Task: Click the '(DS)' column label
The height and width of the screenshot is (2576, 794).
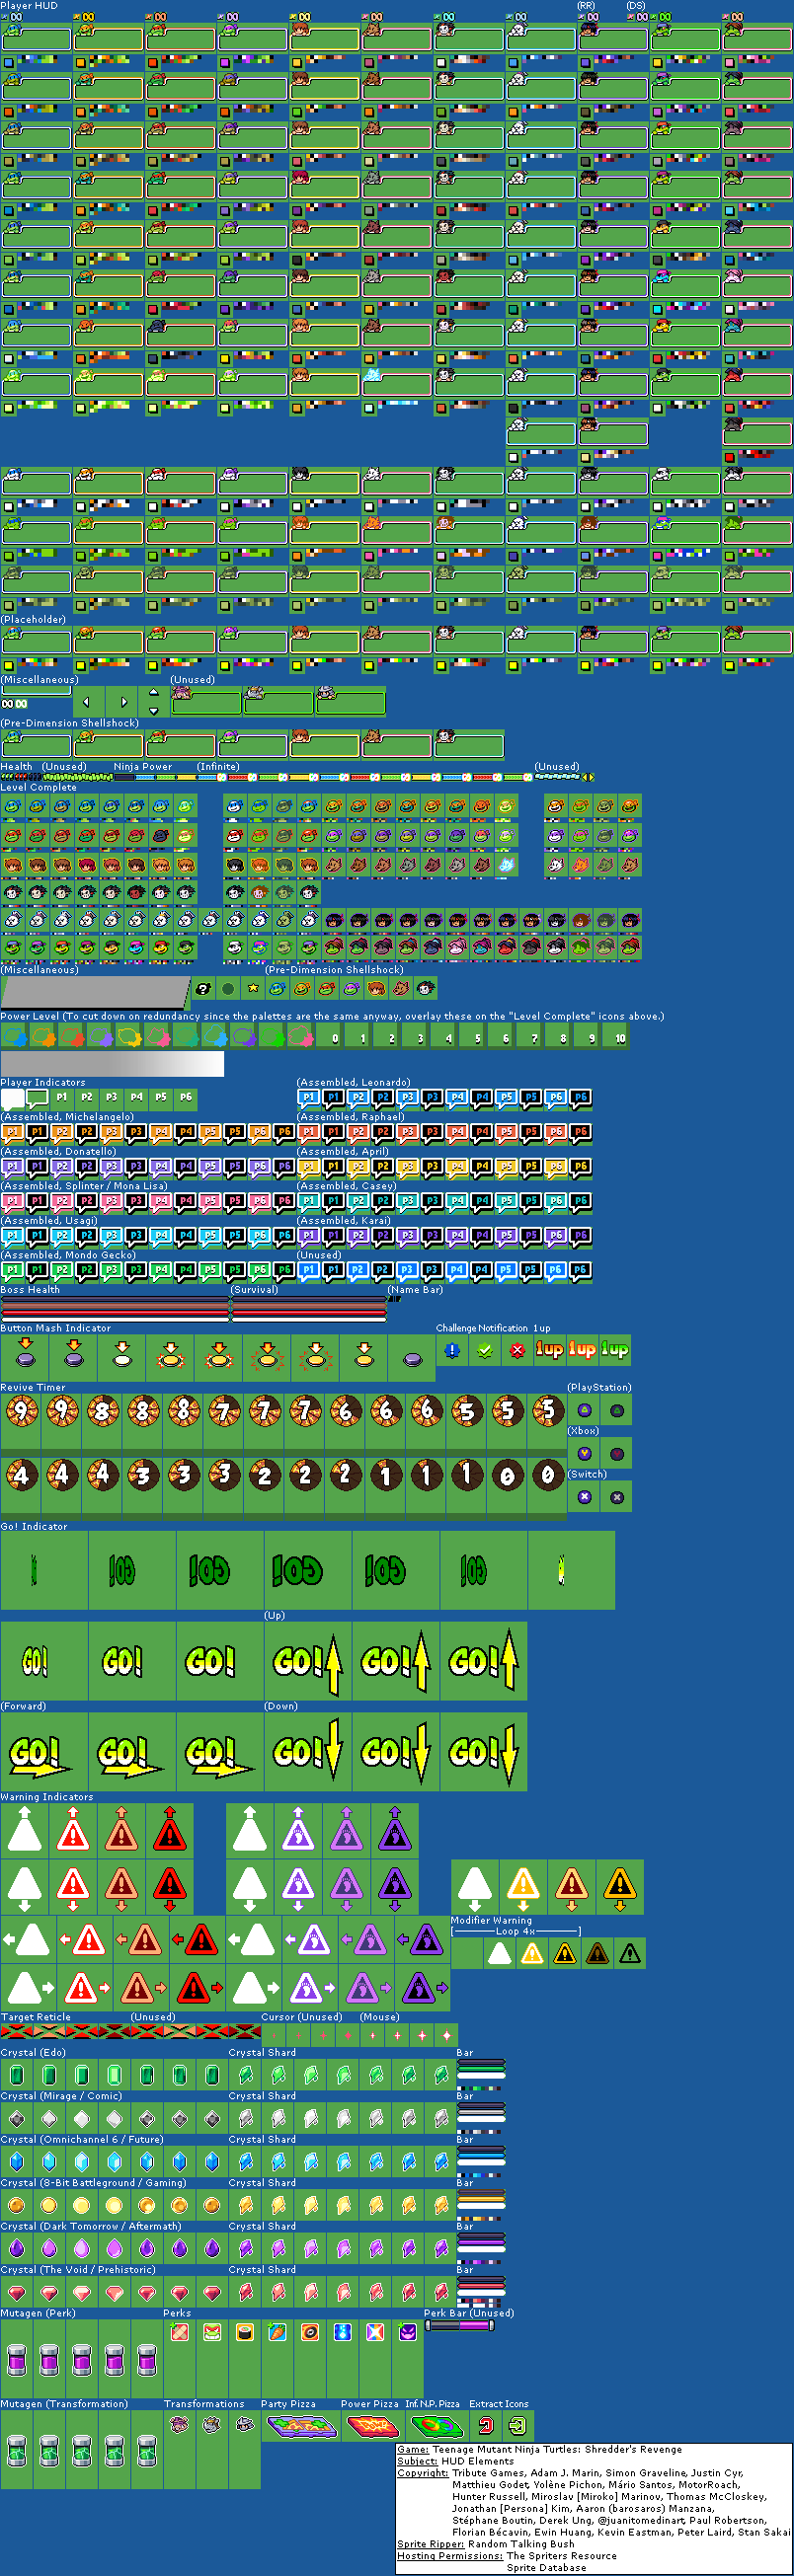Action: point(636,6)
